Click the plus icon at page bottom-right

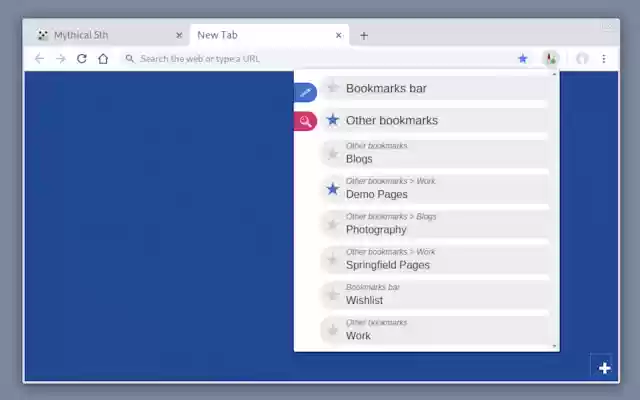click(x=604, y=368)
